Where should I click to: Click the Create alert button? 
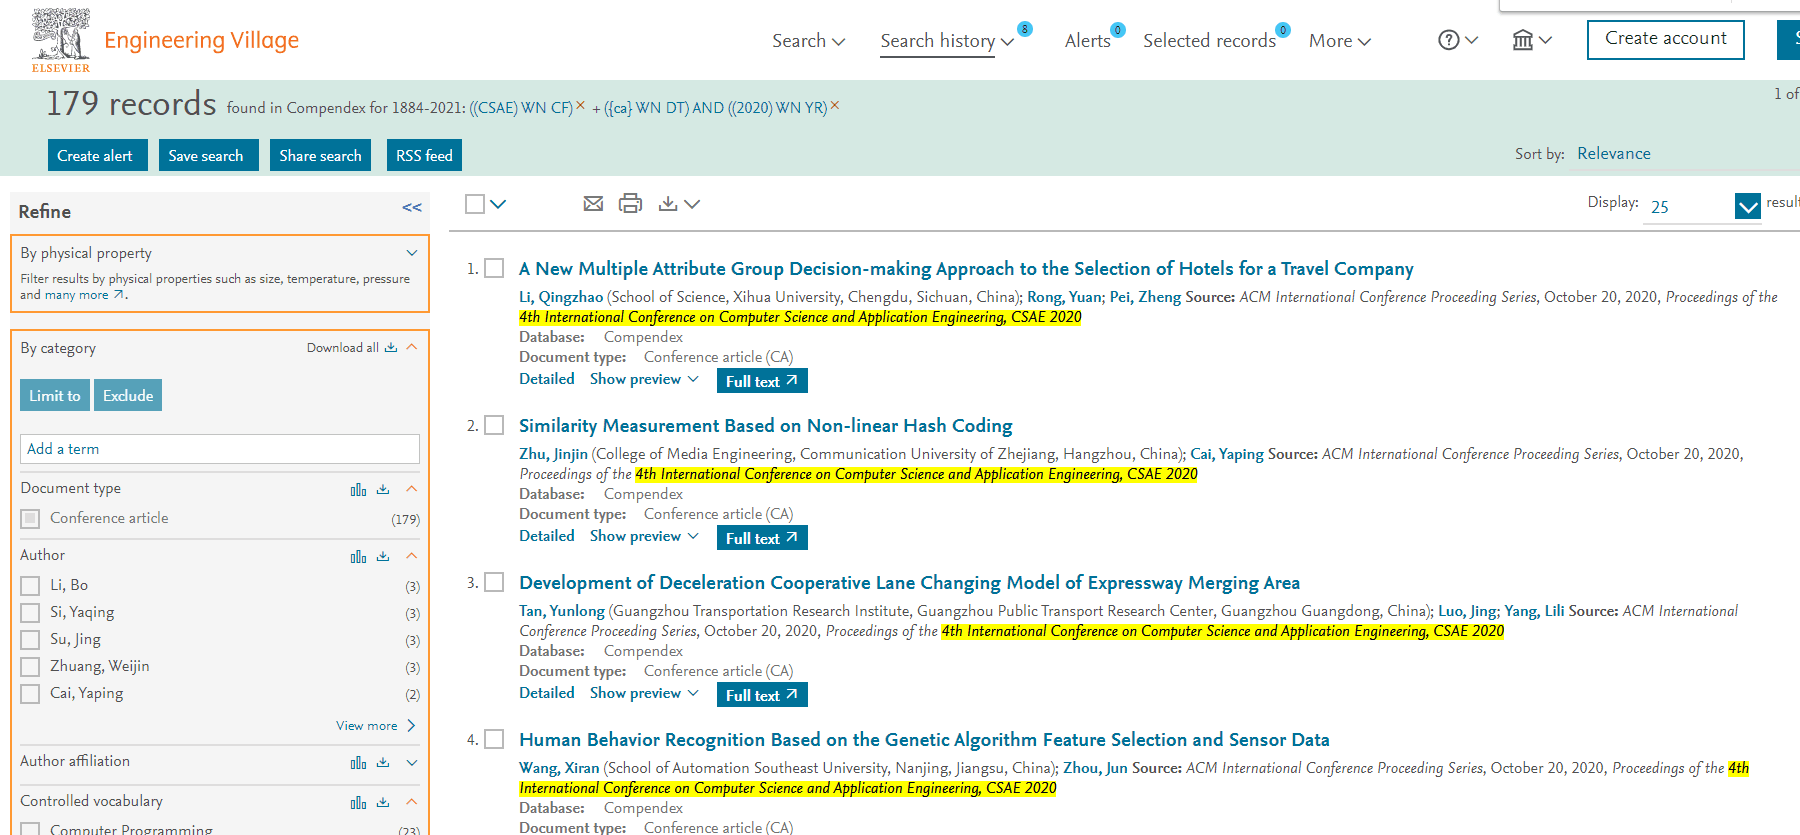tap(97, 155)
